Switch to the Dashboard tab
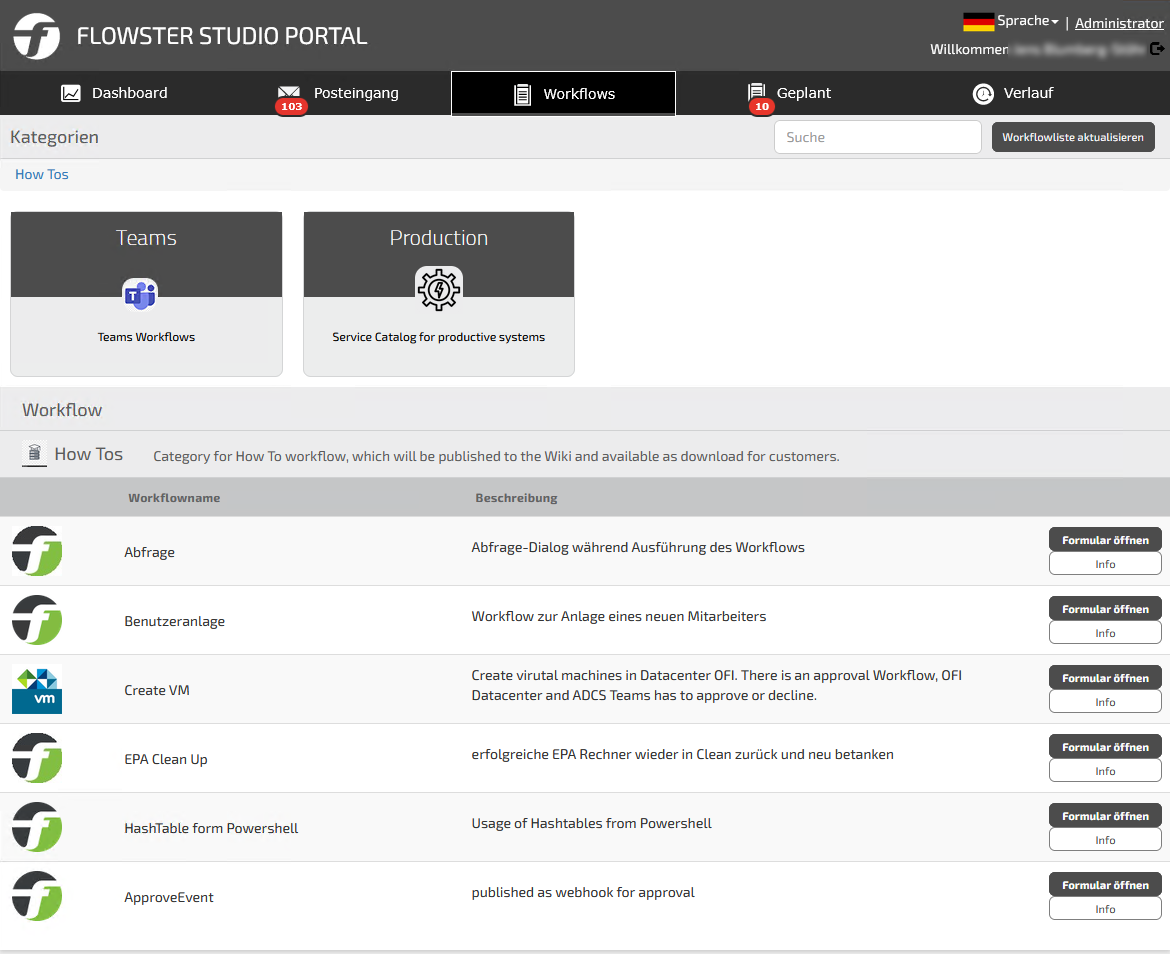Viewport: 1170px width, 954px height. (x=113, y=93)
